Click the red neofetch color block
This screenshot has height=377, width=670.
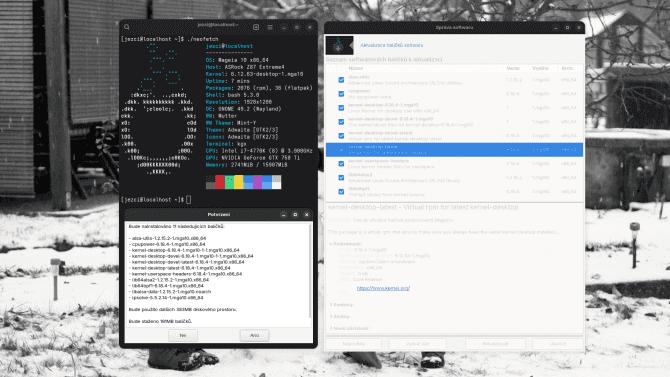(x=220, y=182)
